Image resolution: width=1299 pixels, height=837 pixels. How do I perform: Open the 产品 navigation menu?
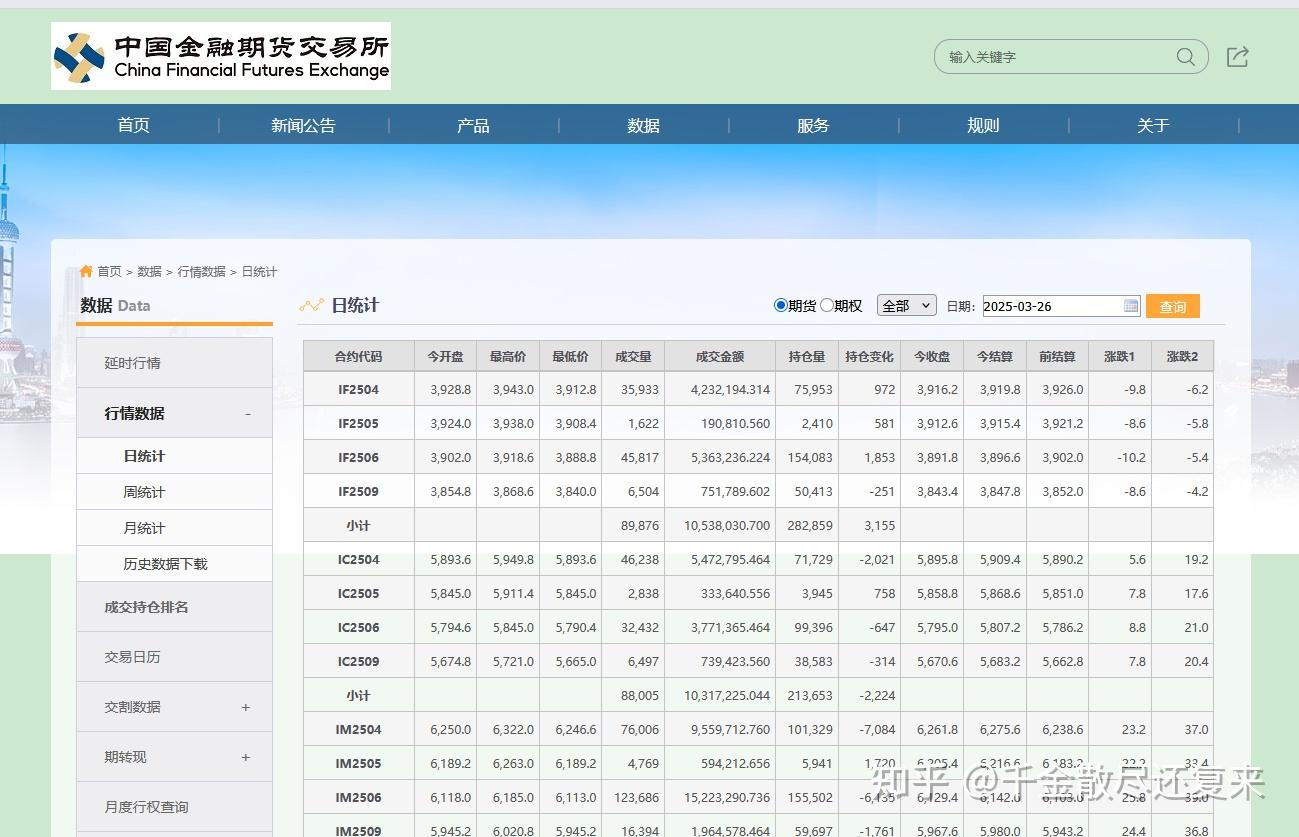tap(473, 125)
